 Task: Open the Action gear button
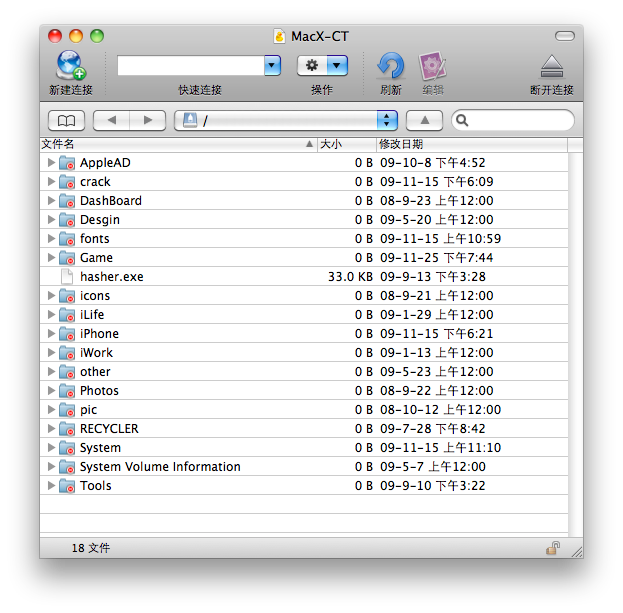(x=312, y=66)
